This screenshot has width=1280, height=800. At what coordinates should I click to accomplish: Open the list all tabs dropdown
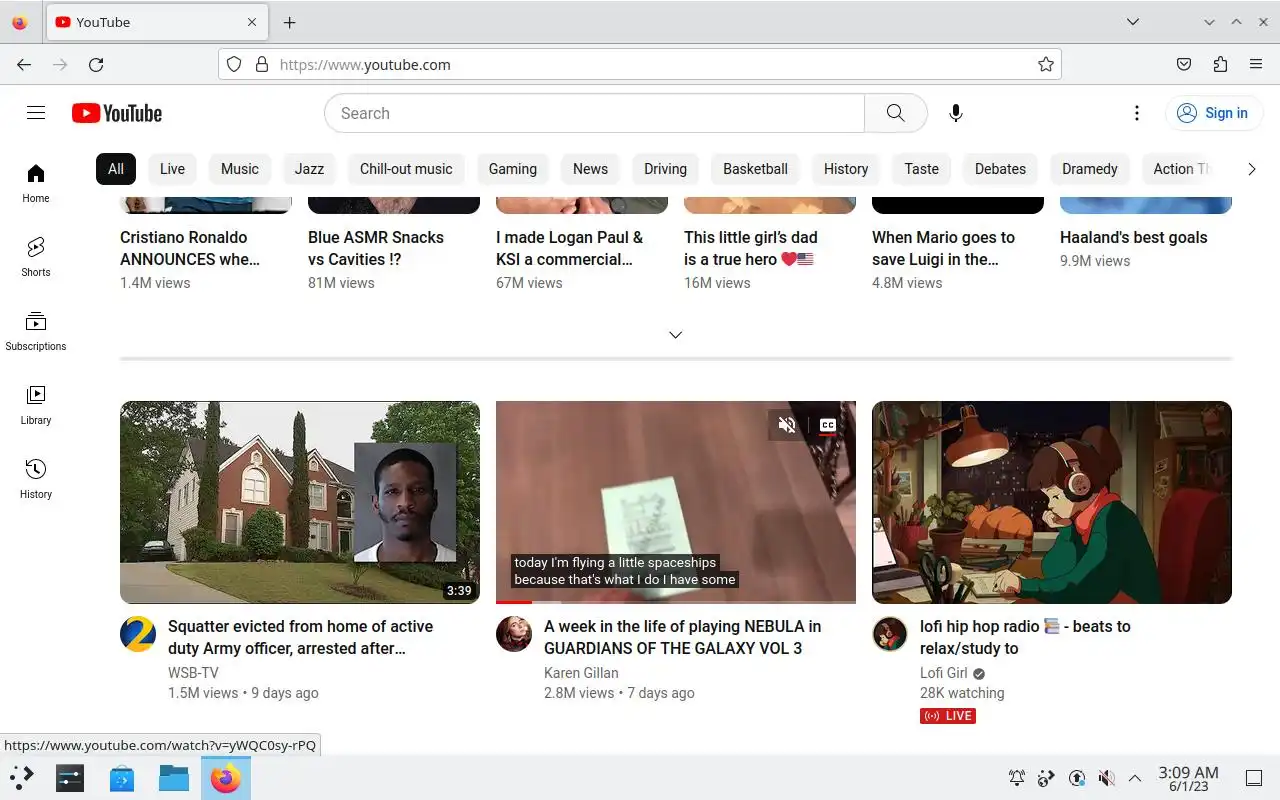coord(1133,22)
